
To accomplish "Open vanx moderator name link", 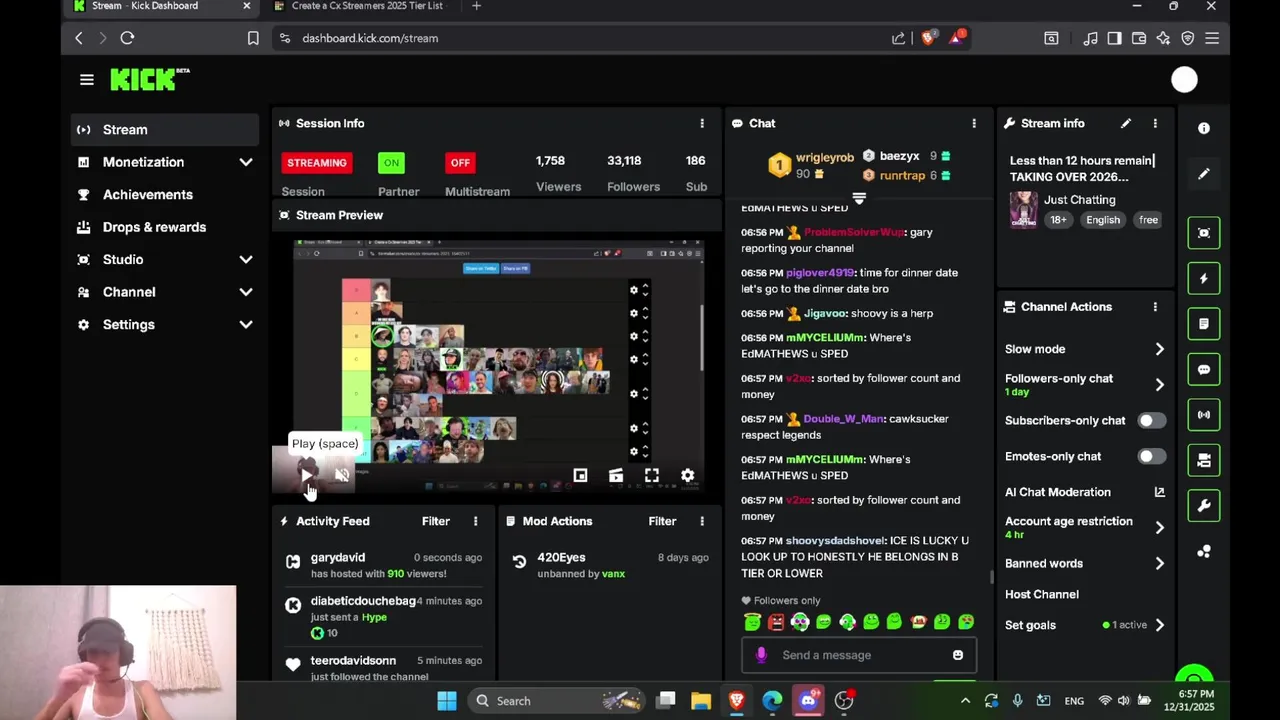I will tap(613, 574).
